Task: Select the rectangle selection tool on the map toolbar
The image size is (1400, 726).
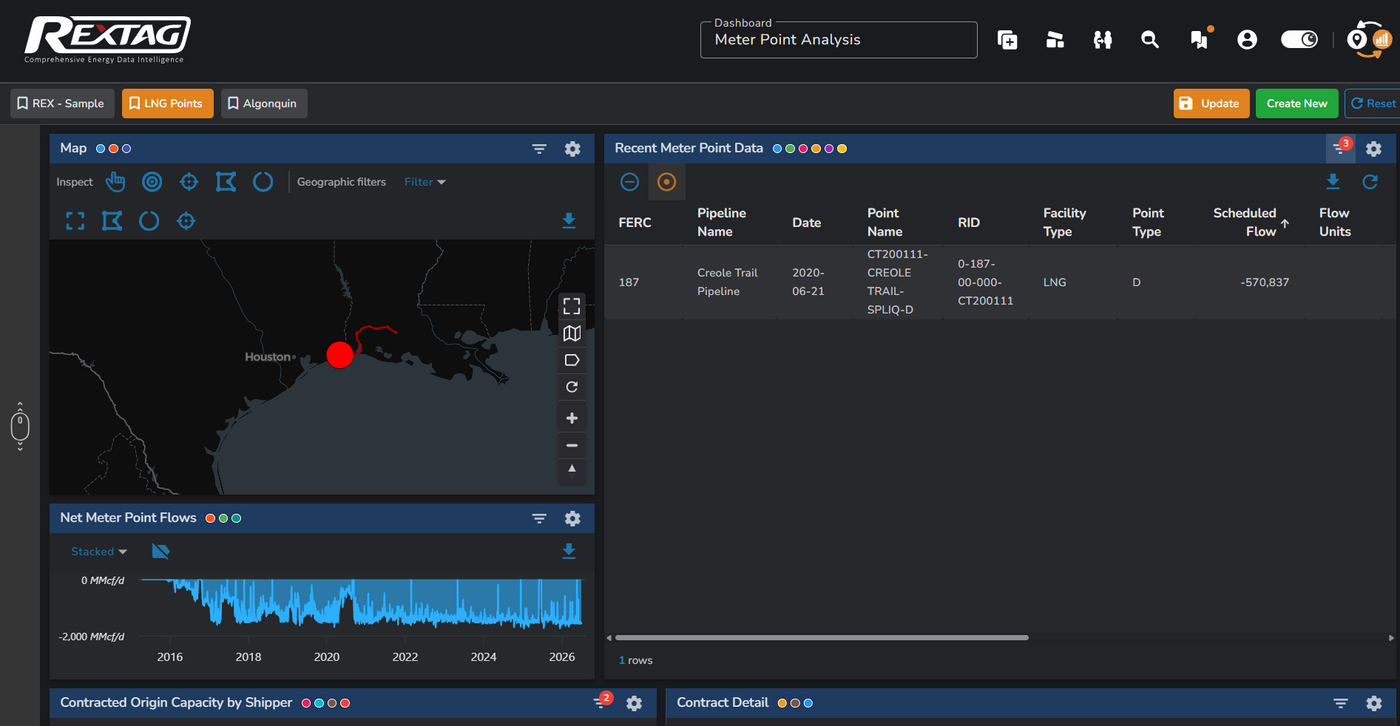Action: click(x=75, y=221)
